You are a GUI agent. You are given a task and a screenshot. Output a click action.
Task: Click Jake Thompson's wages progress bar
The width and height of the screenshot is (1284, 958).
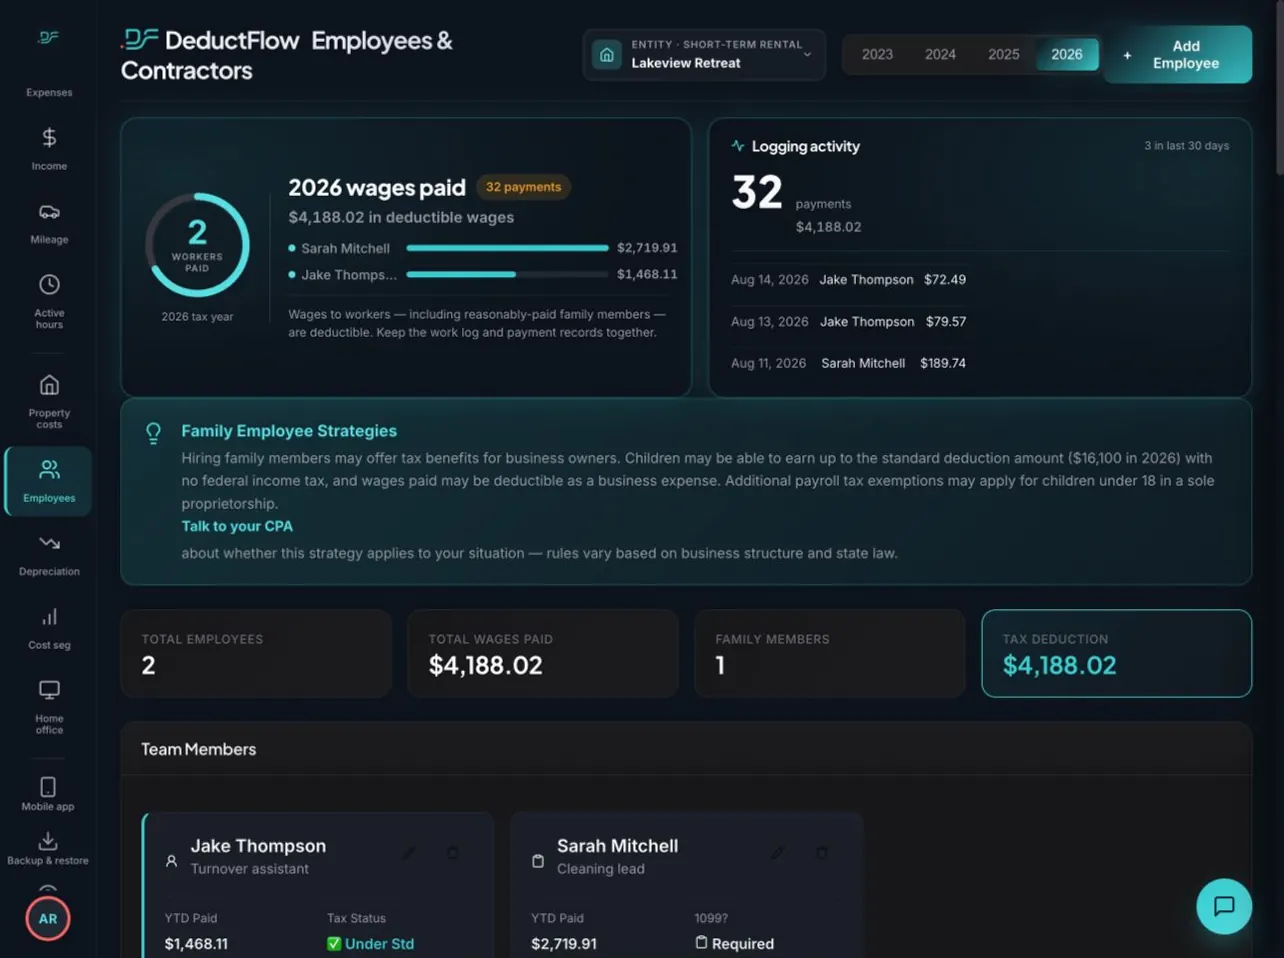[507, 274]
